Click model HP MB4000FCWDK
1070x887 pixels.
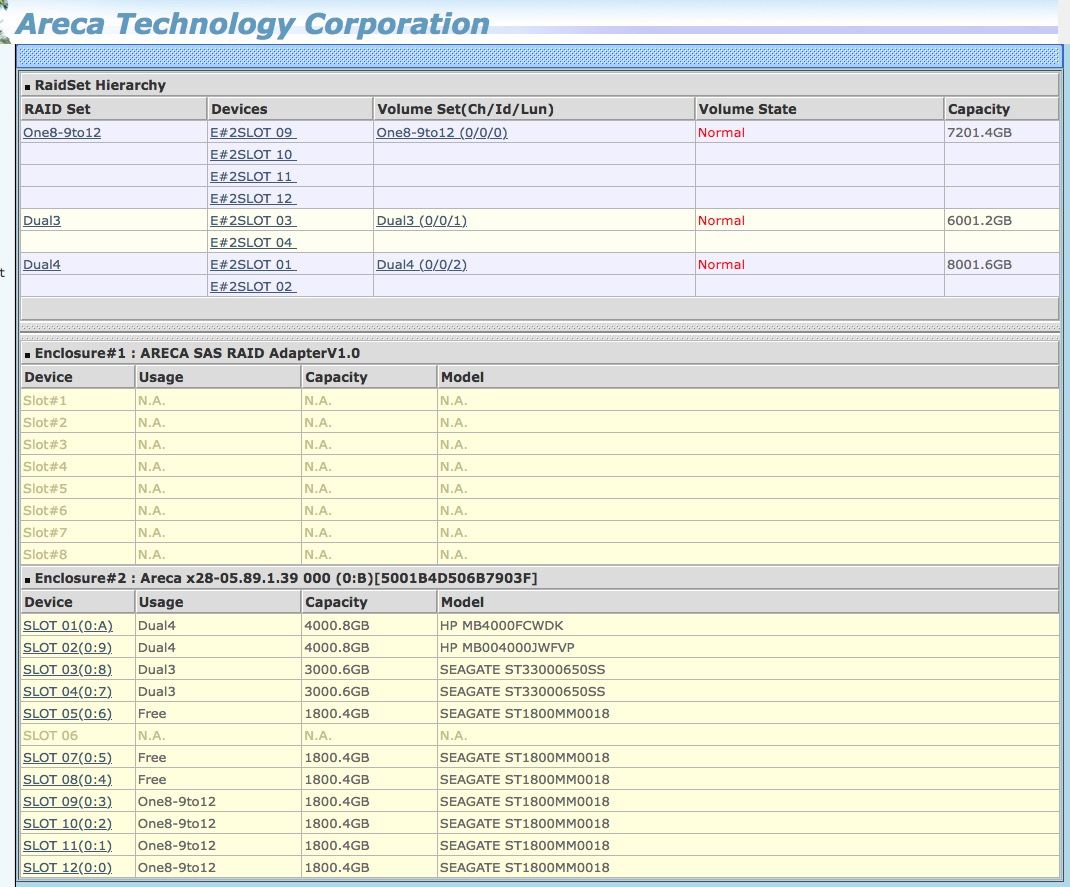coord(502,625)
